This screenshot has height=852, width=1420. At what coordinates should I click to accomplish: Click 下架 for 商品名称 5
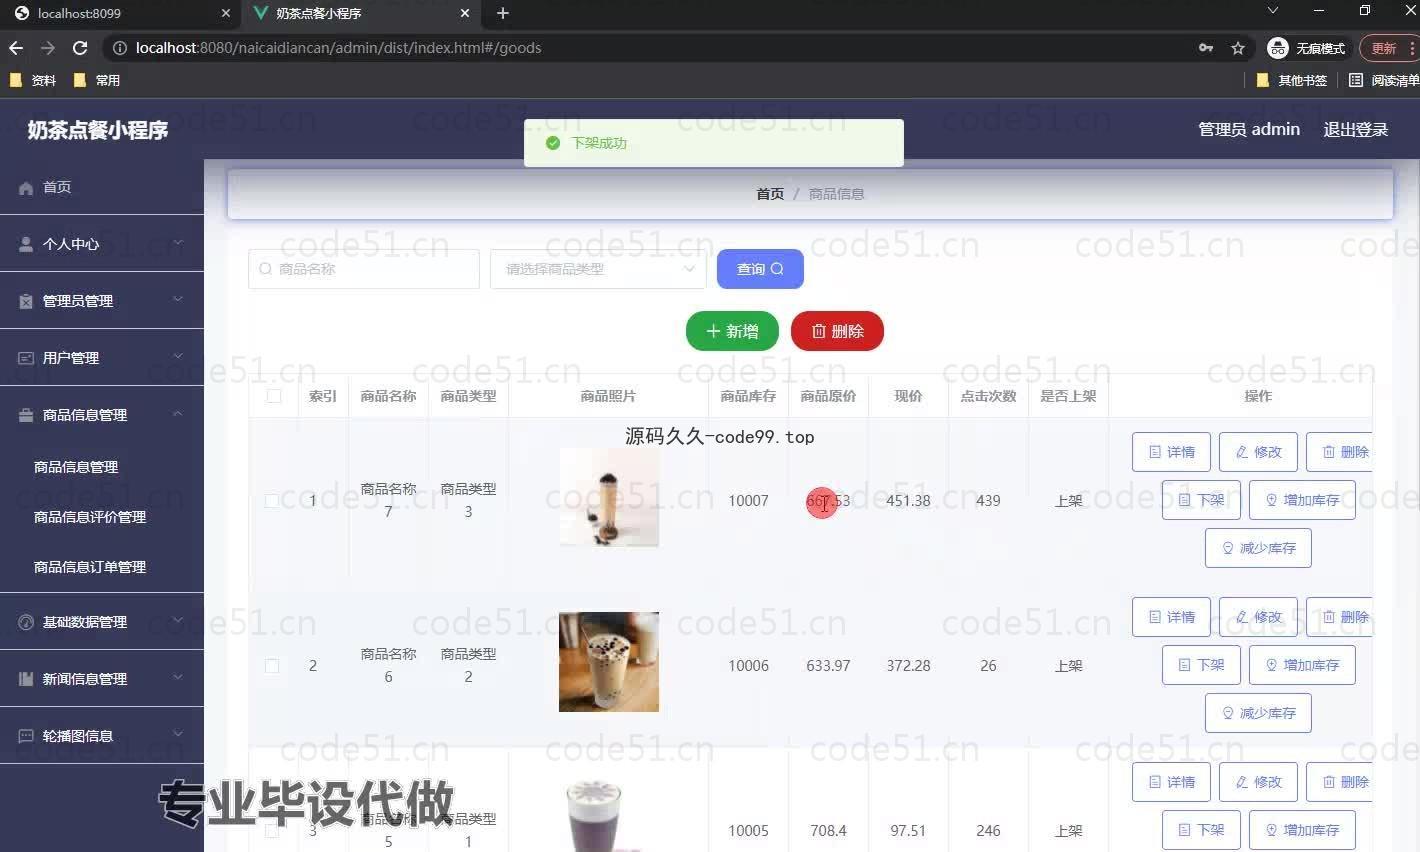point(1201,830)
